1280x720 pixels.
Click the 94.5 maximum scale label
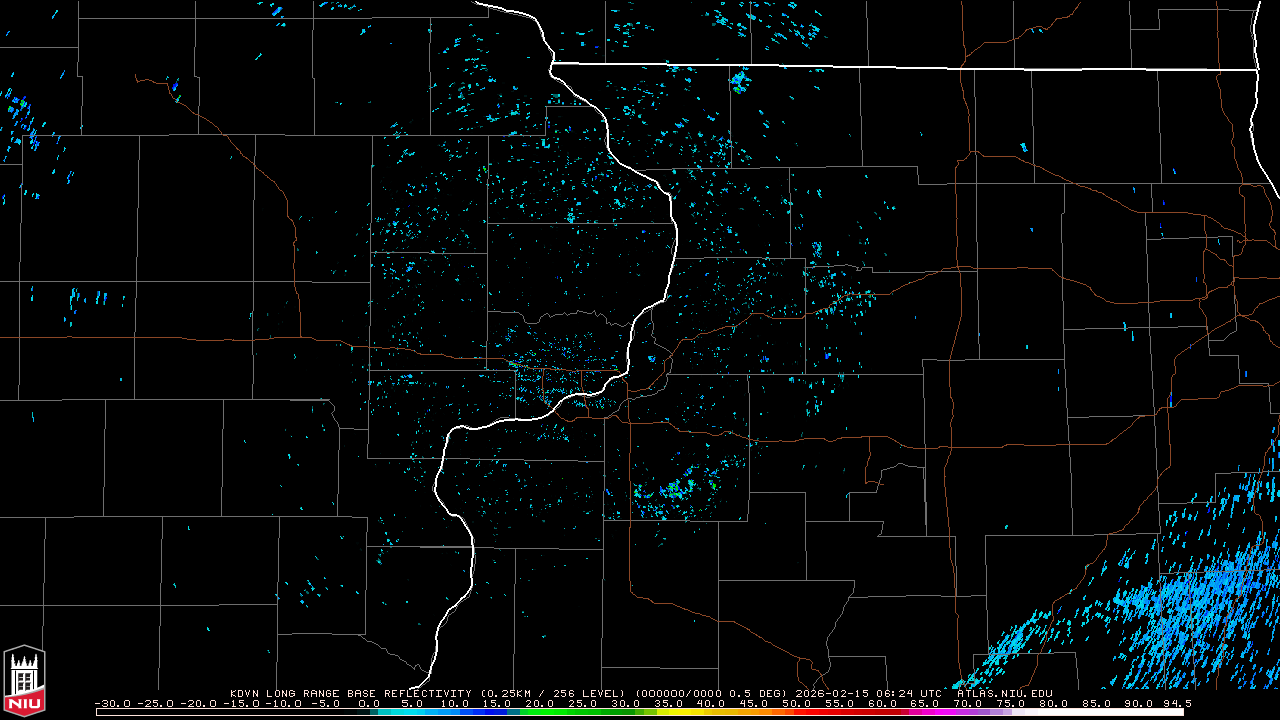pos(1177,703)
